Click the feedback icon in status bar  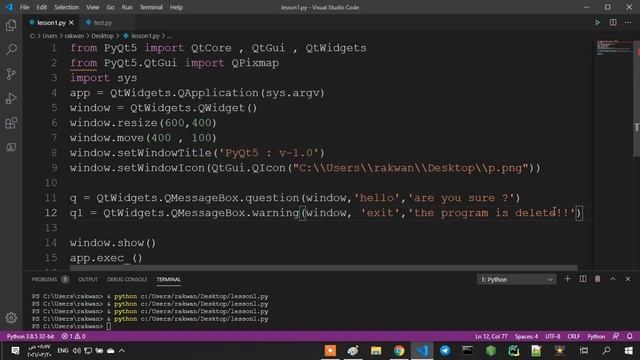[616, 336]
